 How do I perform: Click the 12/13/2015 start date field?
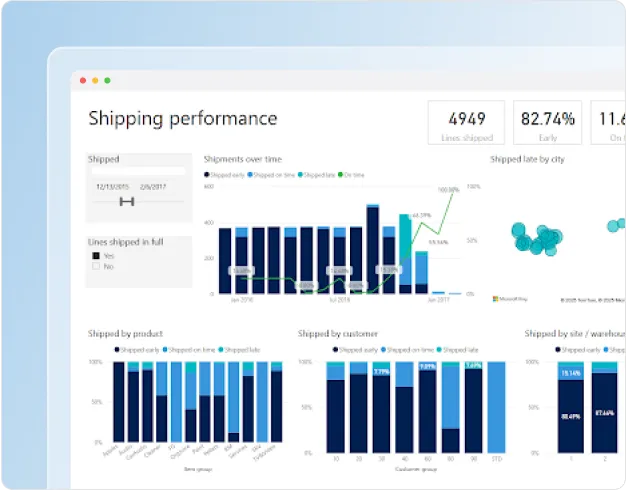pos(113,187)
